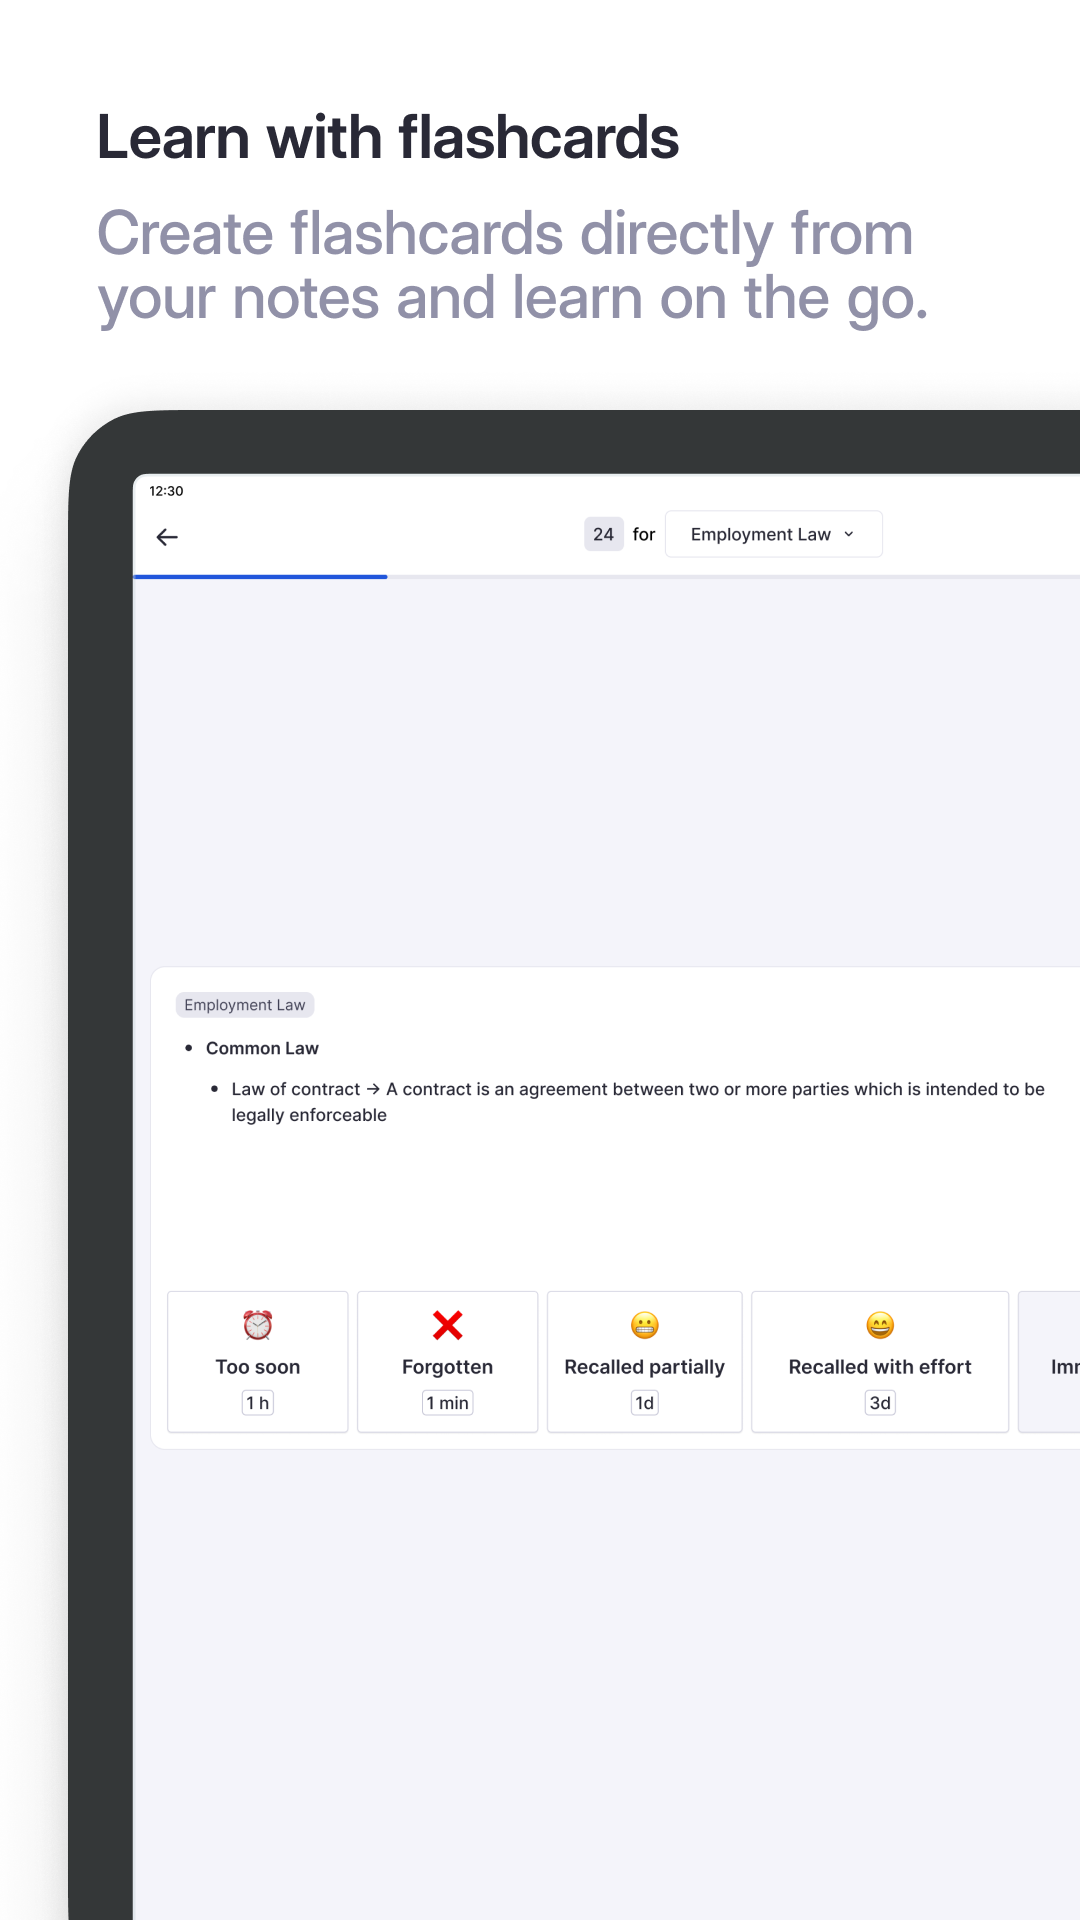Click the dropdown chevron beside Employment Law
This screenshot has width=1080, height=1920.
coord(849,534)
